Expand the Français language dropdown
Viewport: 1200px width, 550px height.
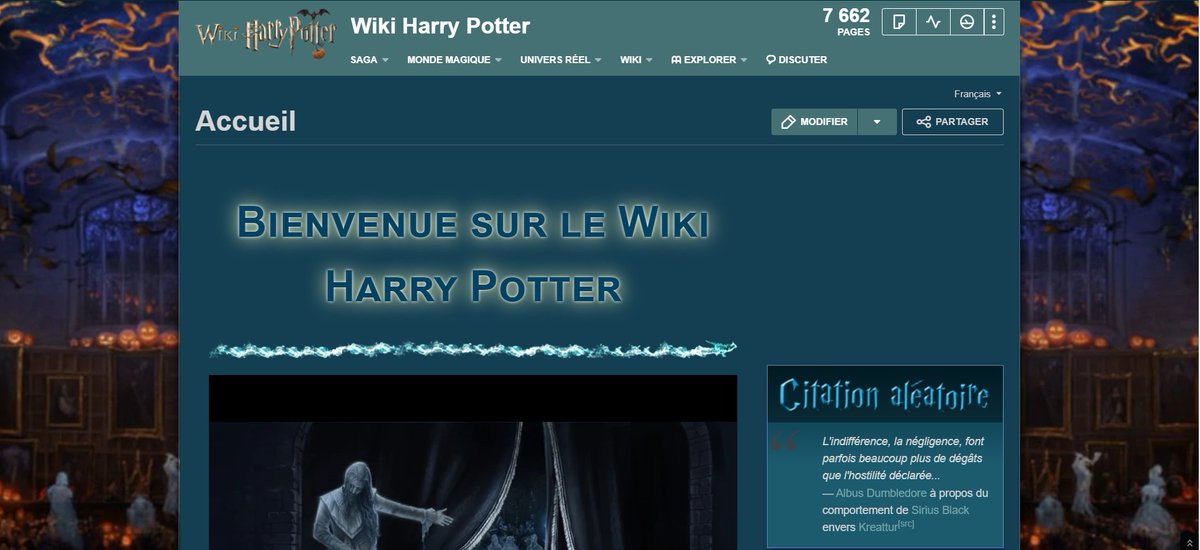coord(978,94)
